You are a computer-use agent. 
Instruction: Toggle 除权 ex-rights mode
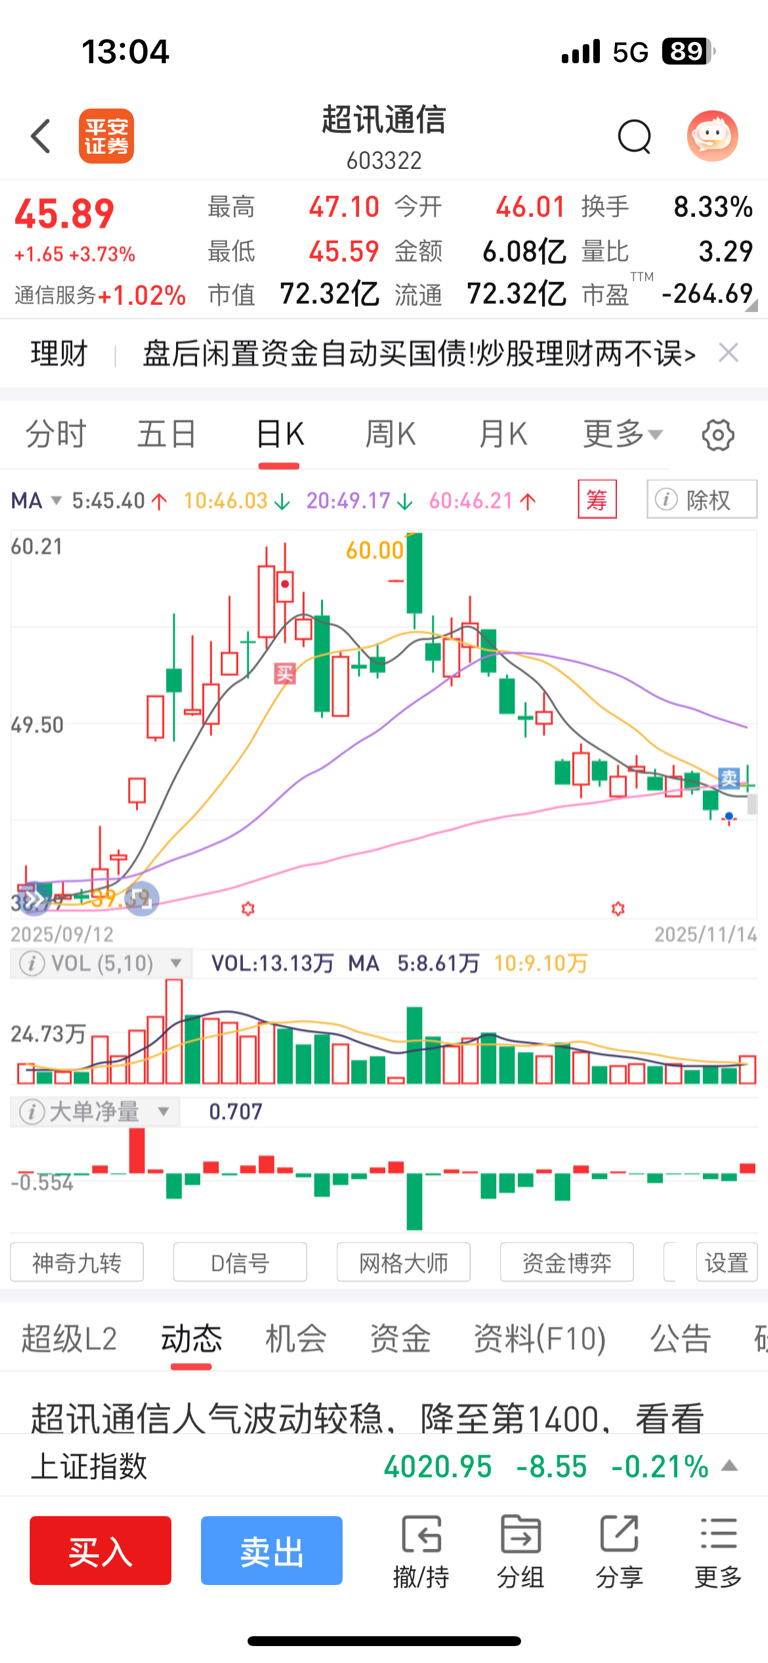(x=702, y=499)
